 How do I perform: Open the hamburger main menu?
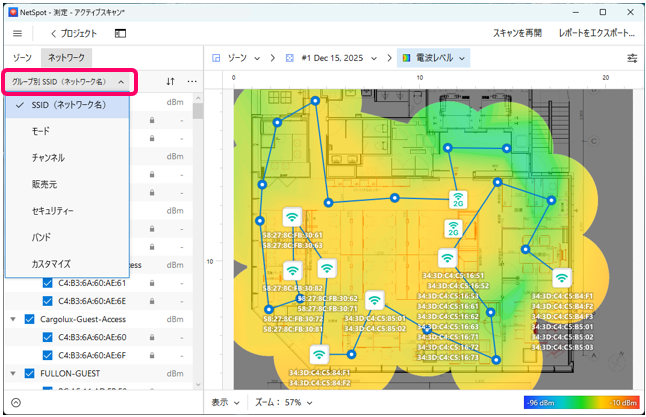coord(17,33)
